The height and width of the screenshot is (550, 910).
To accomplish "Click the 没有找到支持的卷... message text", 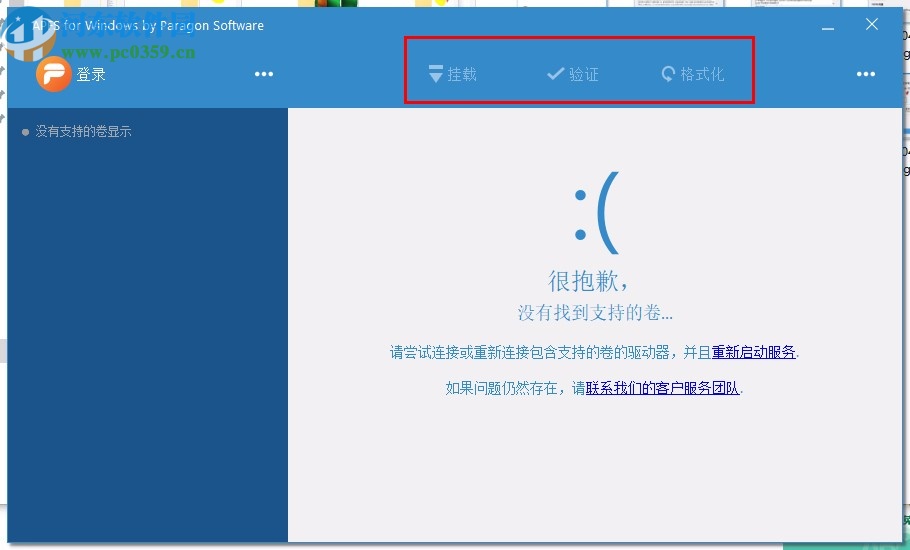I will coord(595,313).
